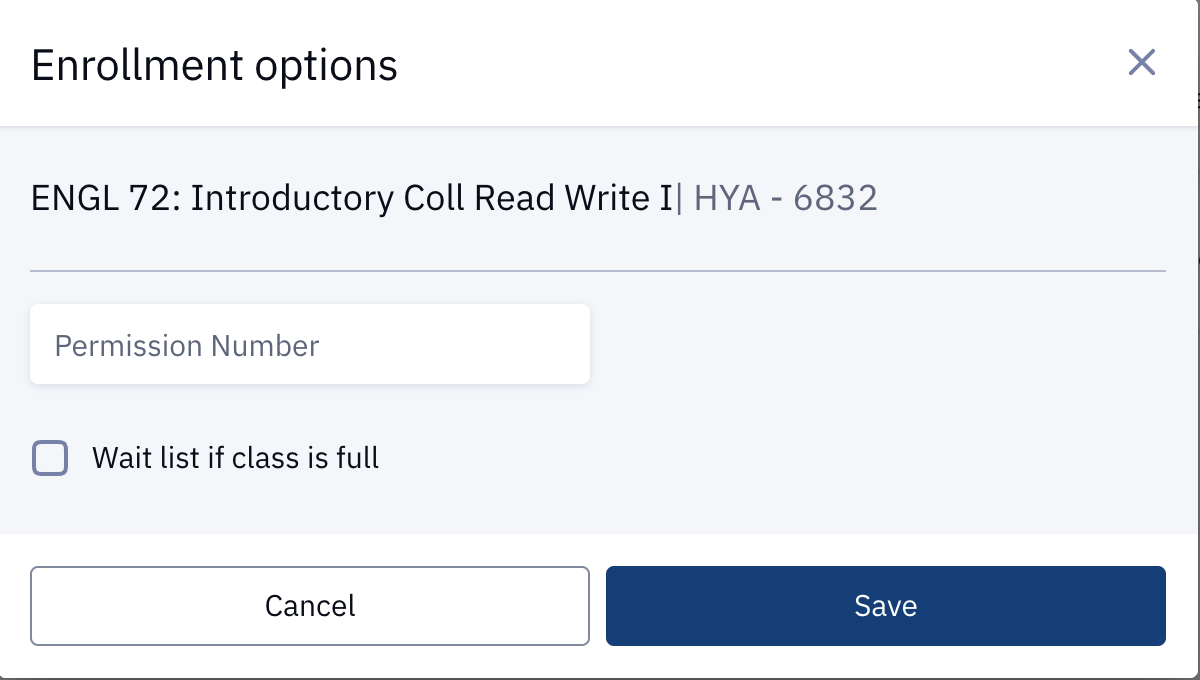1200x680 pixels.
Task: Click inside the Permission Number field
Action: pyautogui.click(x=310, y=344)
